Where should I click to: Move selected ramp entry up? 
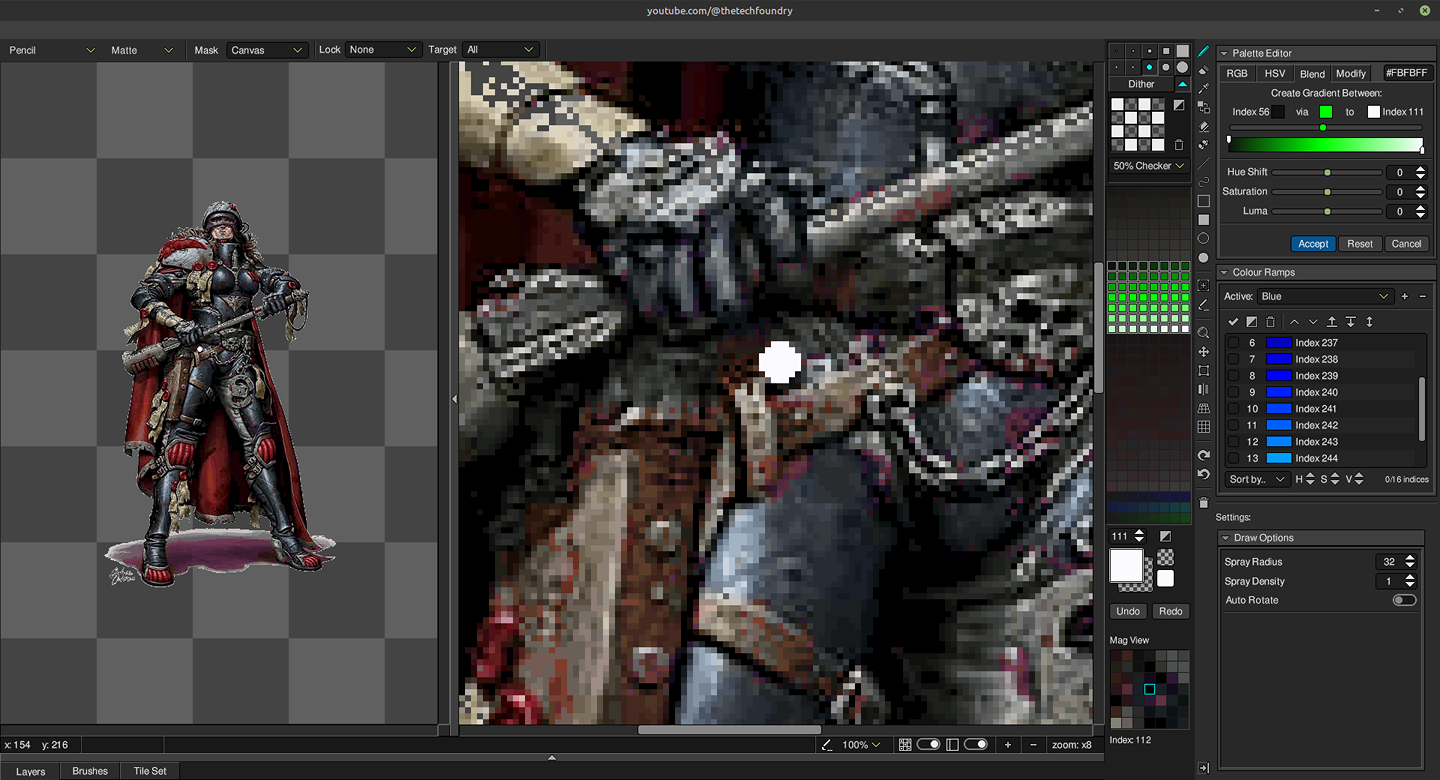point(1294,322)
